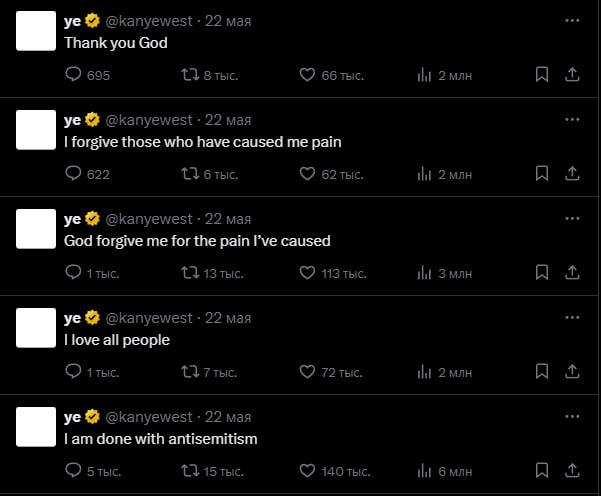Open @kanyewest handle on the first tweet
Viewport: 601px width, 496px height.
pyautogui.click(x=148, y=21)
